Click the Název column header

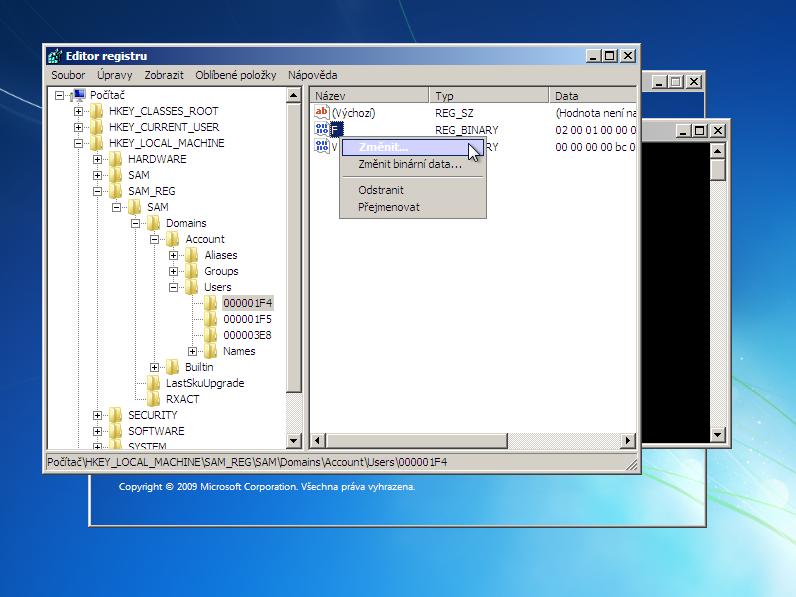click(370, 96)
